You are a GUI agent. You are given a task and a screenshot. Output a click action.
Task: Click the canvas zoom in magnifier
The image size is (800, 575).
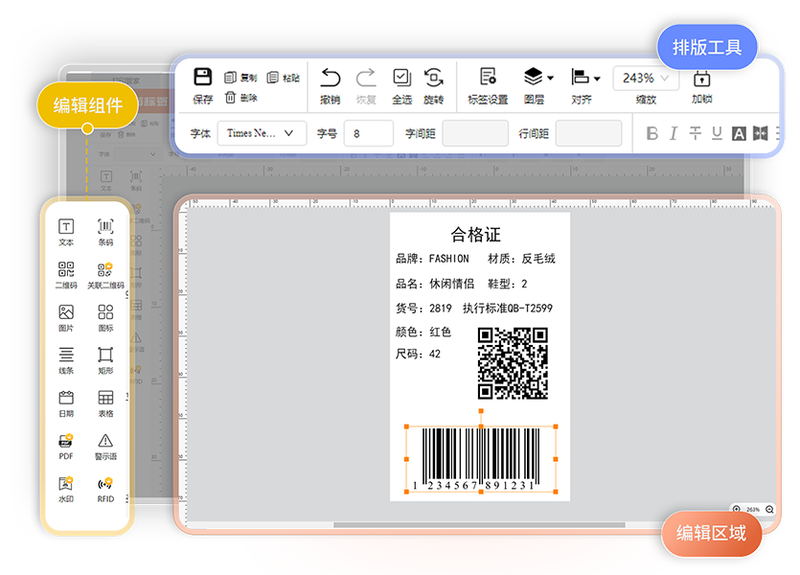(x=736, y=509)
